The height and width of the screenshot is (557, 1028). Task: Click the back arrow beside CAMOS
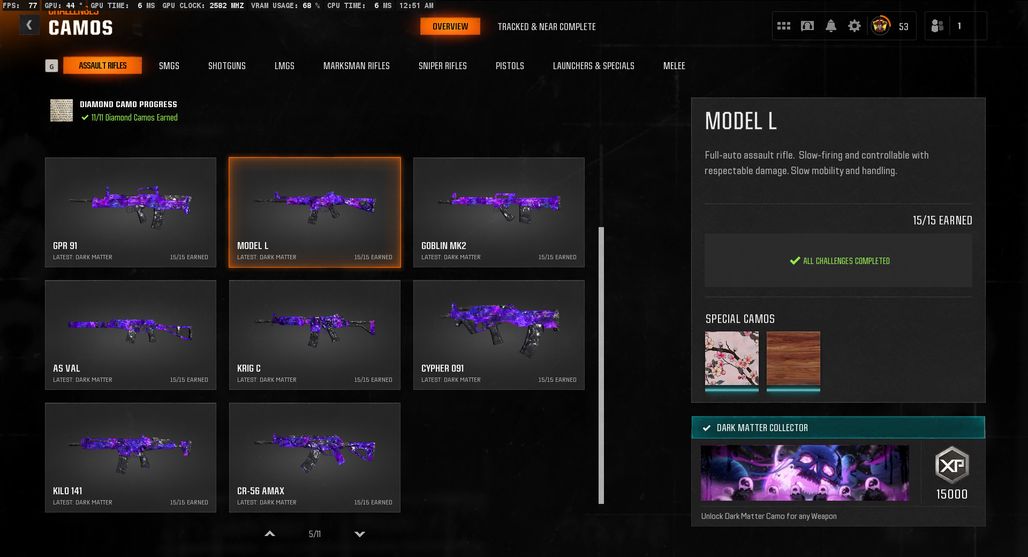29,25
